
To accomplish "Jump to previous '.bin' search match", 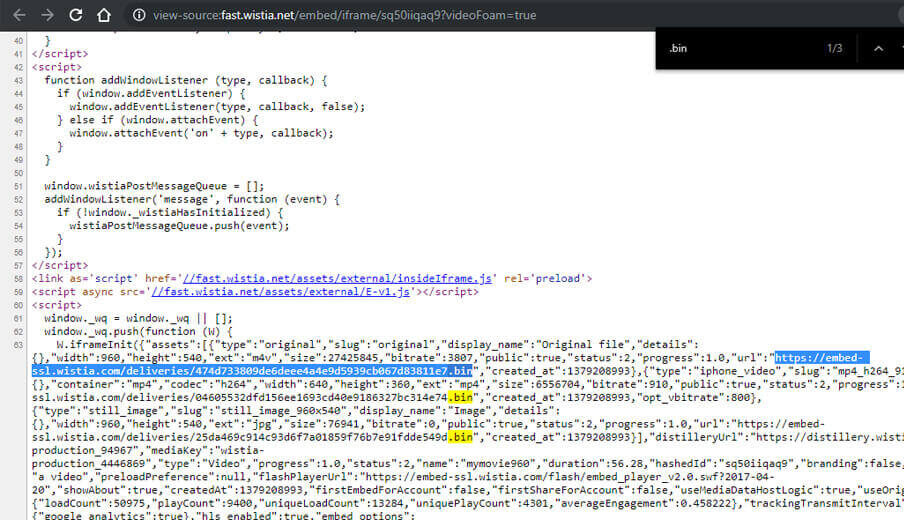I will pyautogui.click(x=878, y=48).
